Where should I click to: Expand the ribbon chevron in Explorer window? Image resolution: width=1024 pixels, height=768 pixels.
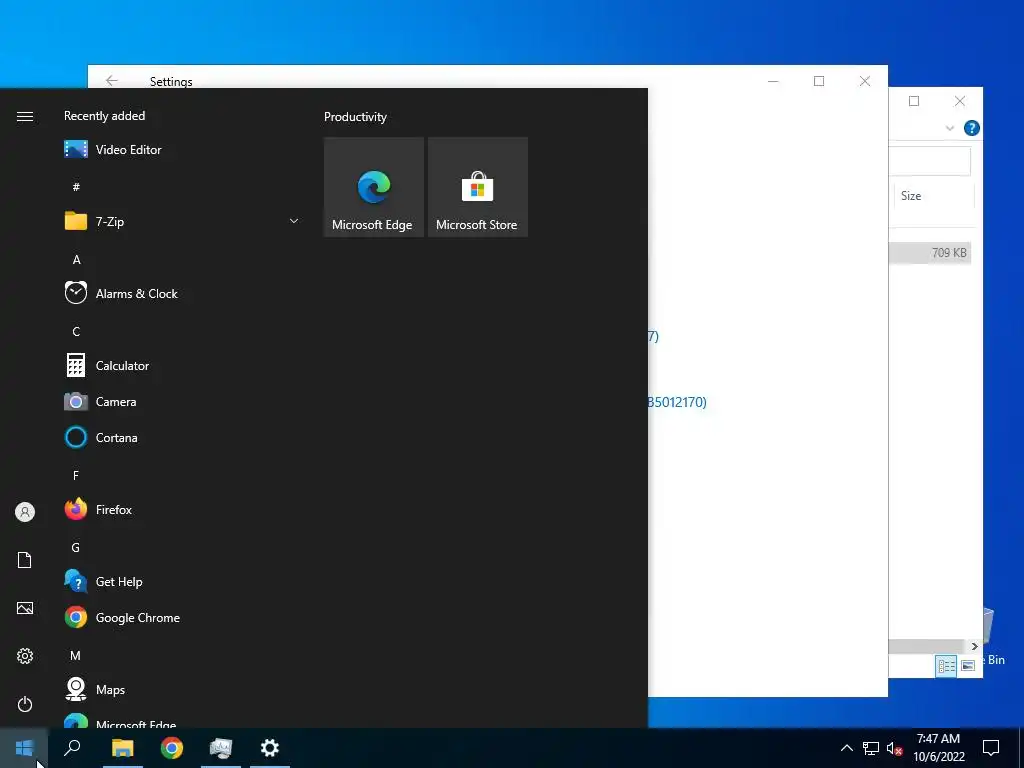point(950,128)
